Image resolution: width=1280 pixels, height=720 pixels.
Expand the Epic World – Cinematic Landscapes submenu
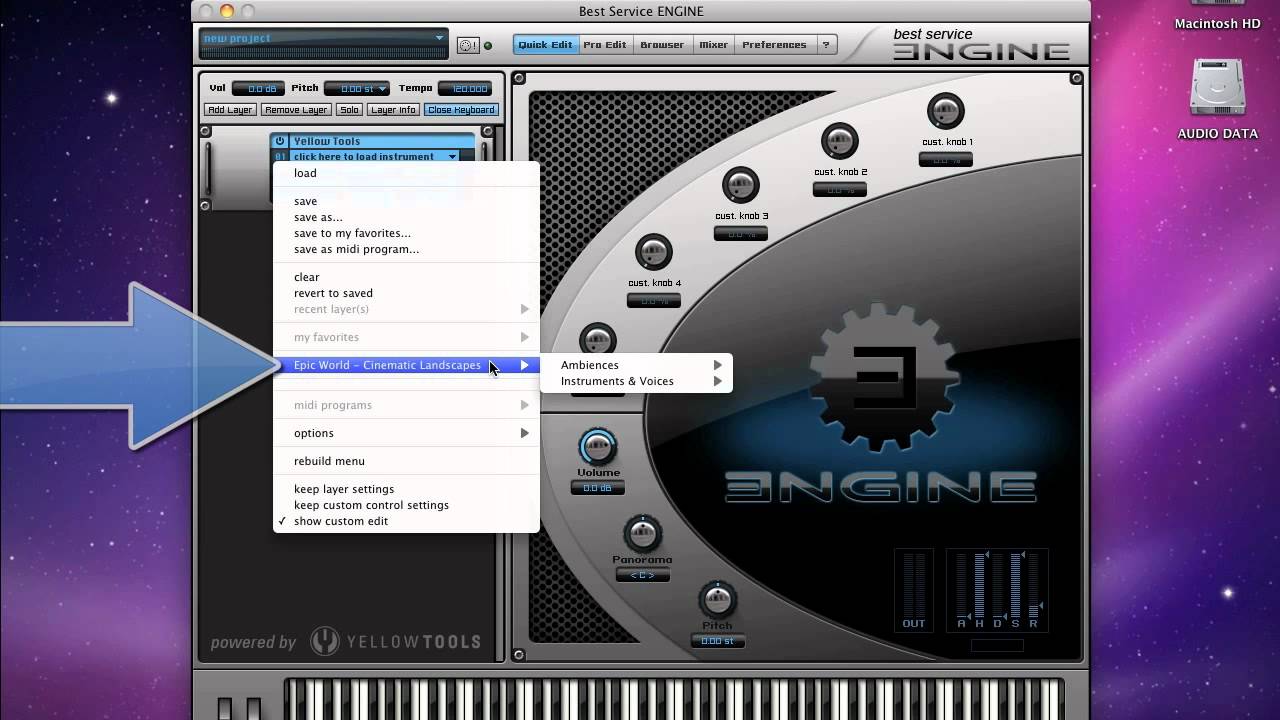[x=406, y=365]
